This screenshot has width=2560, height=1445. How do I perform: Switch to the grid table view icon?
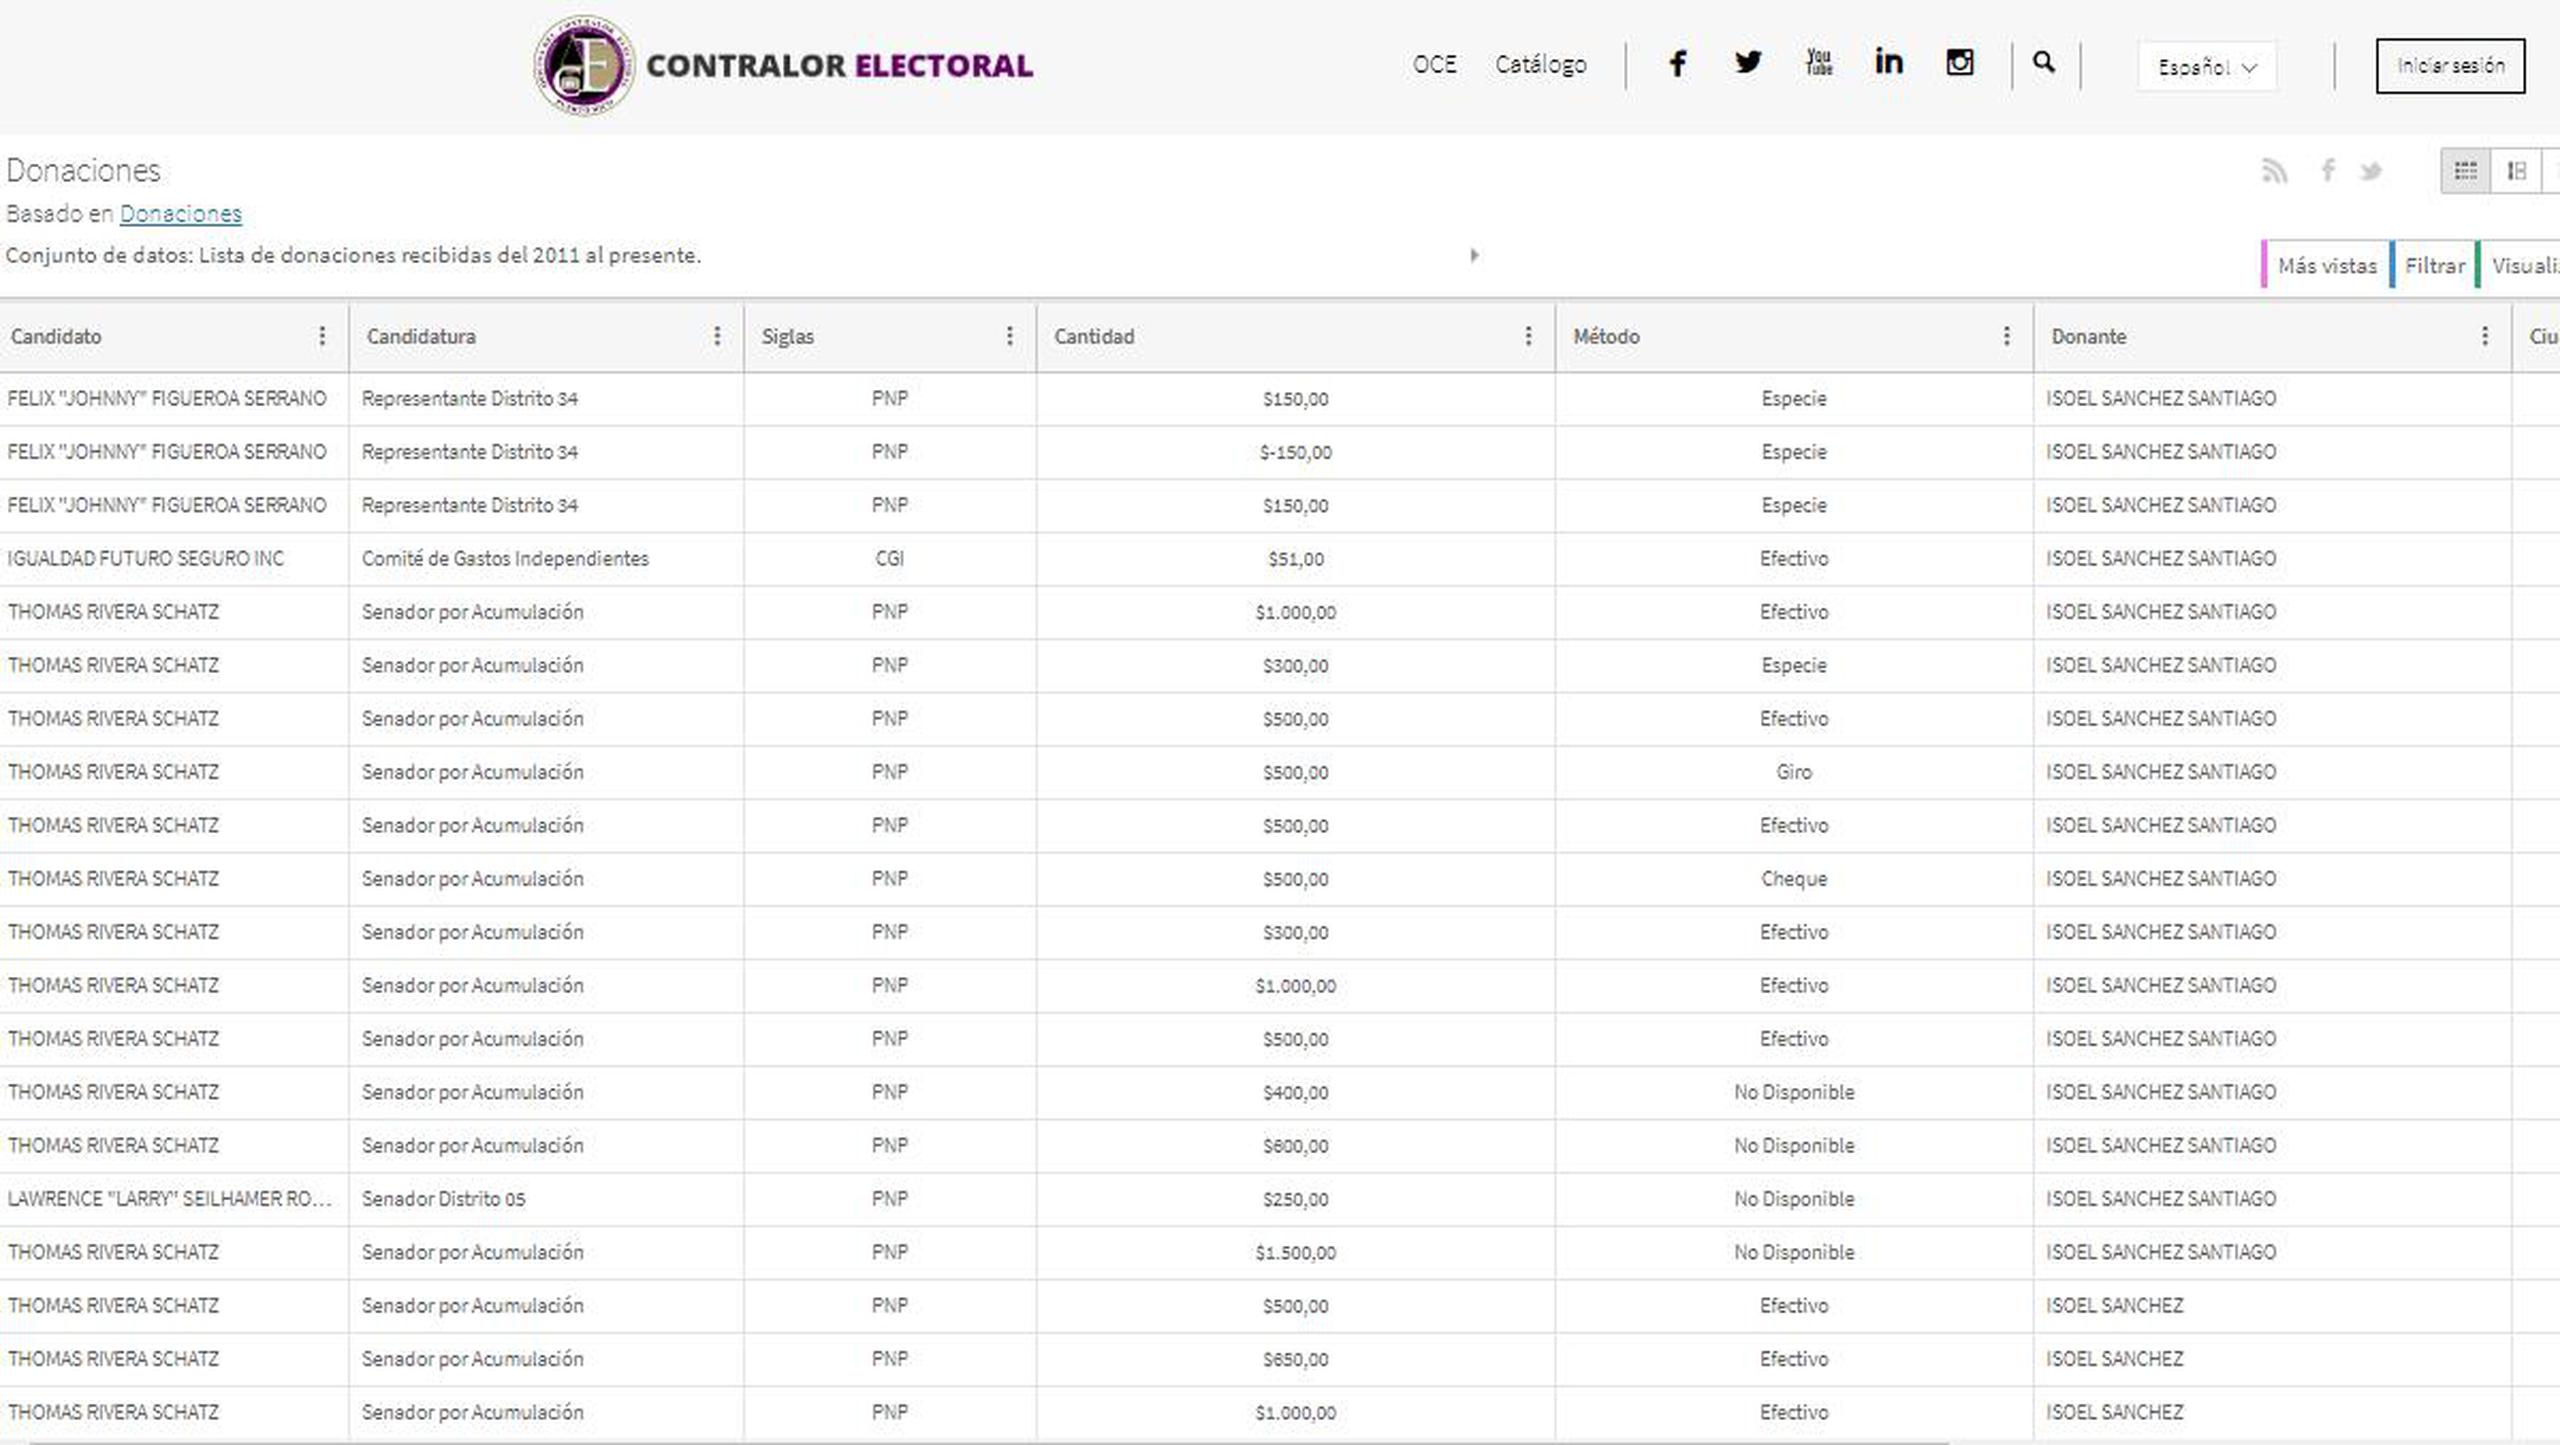pyautogui.click(x=2465, y=171)
